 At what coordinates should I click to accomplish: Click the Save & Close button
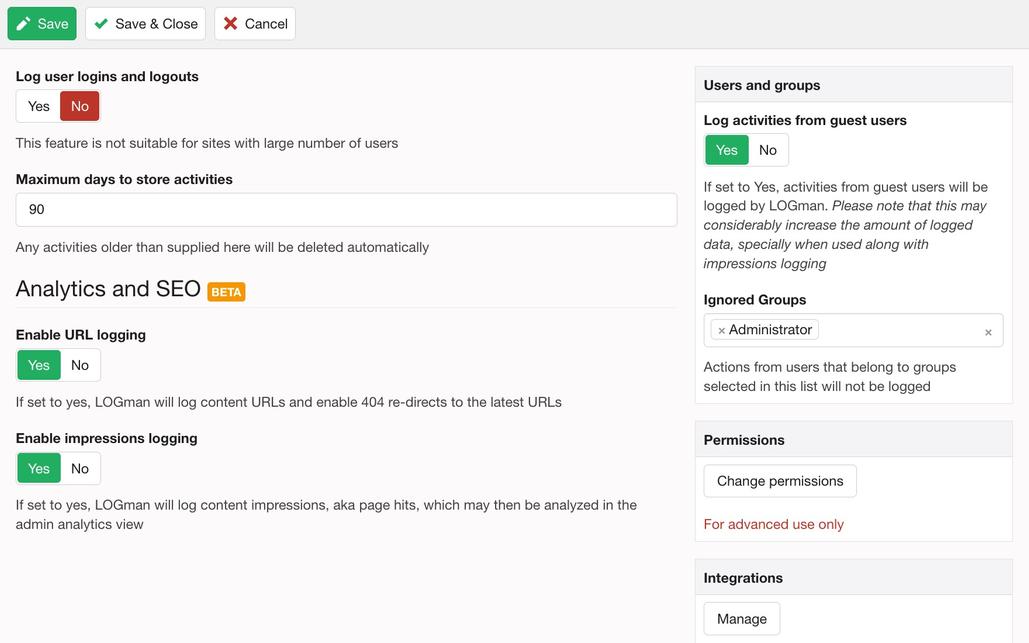146,24
